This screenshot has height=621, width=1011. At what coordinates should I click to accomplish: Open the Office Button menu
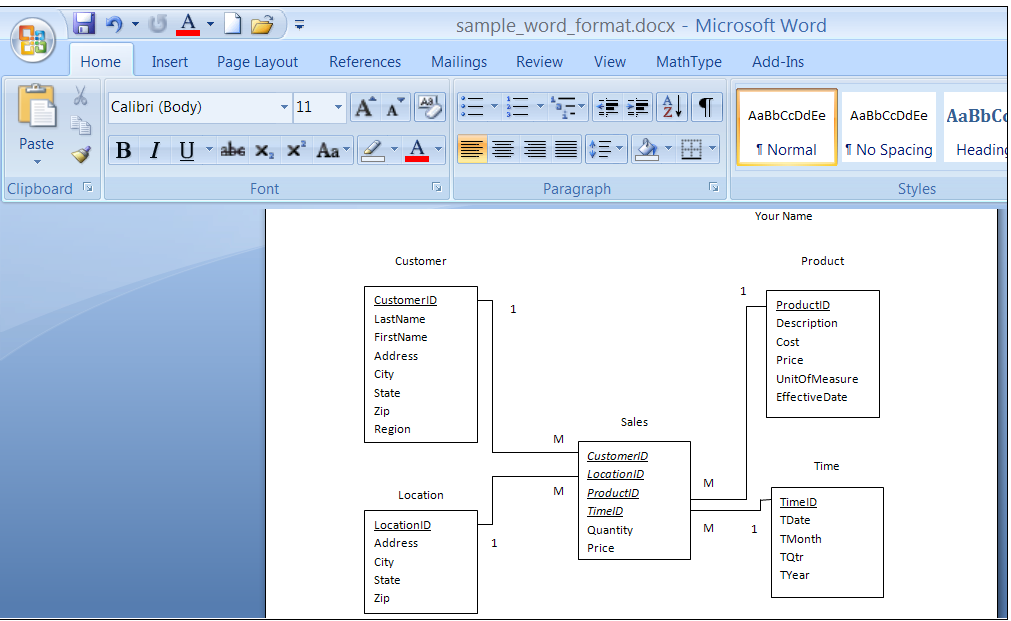33,41
